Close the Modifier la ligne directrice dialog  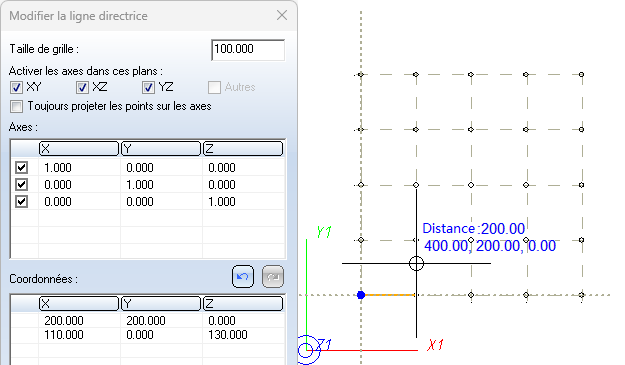[x=282, y=16]
